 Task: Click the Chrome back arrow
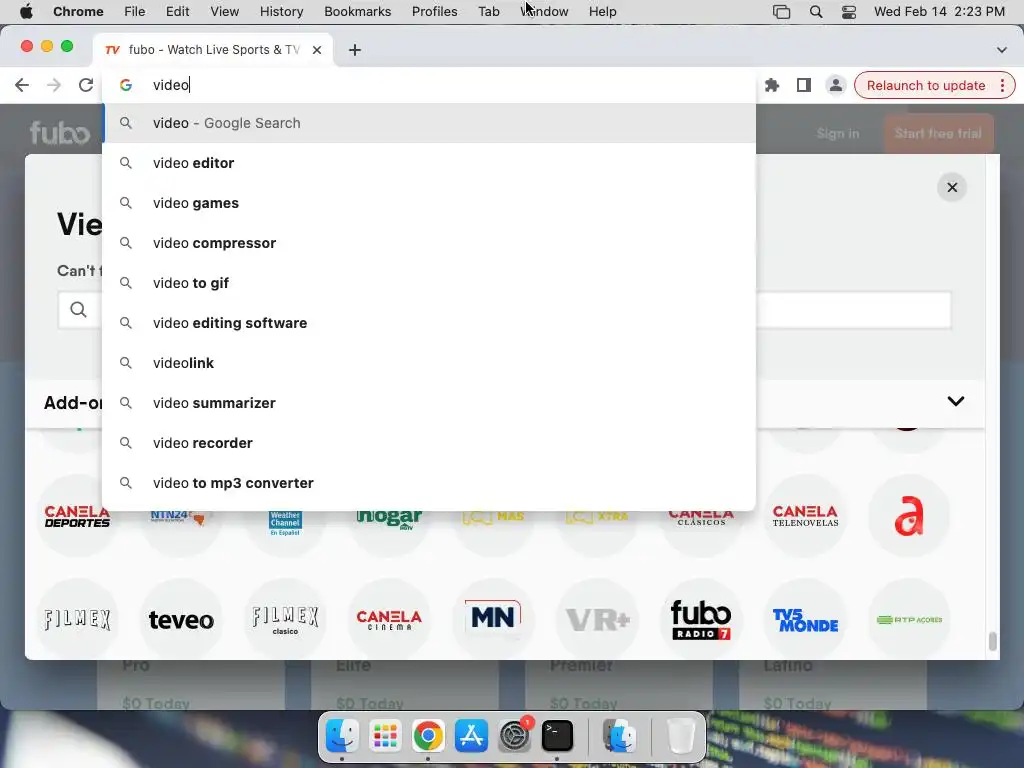point(22,85)
